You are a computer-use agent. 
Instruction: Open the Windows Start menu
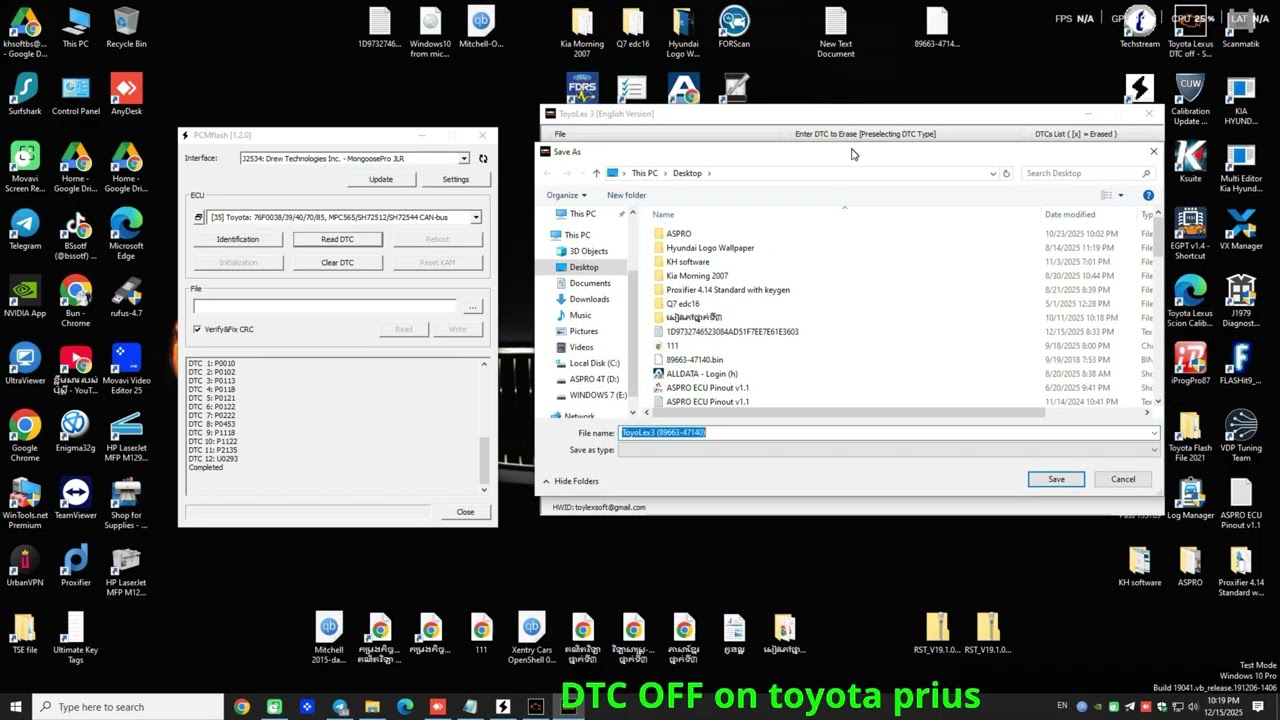coord(16,707)
